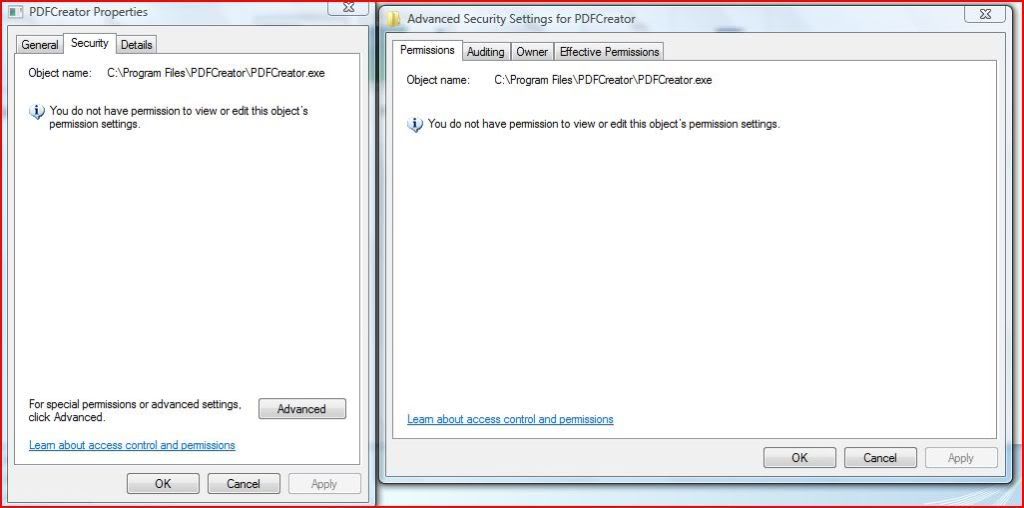Cancel the PDFCreator Properties dialog

[244, 484]
